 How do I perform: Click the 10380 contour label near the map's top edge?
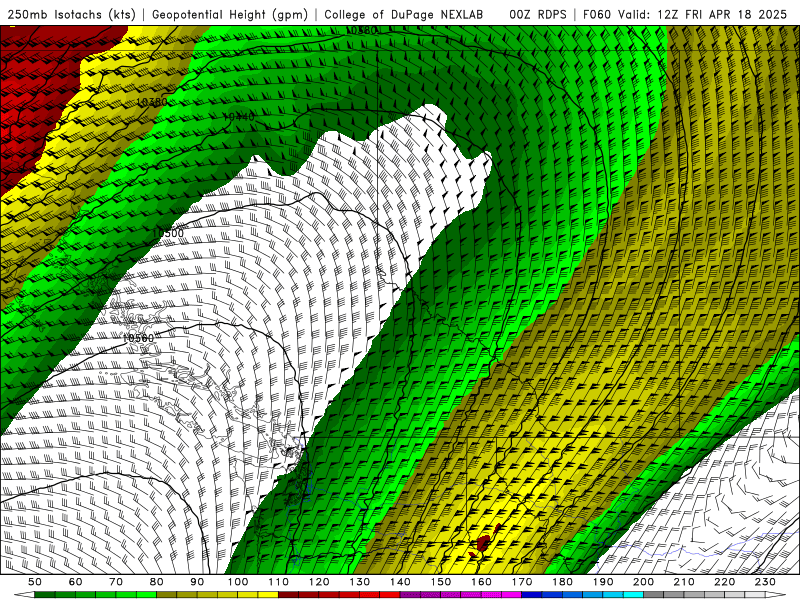[361, 31]
